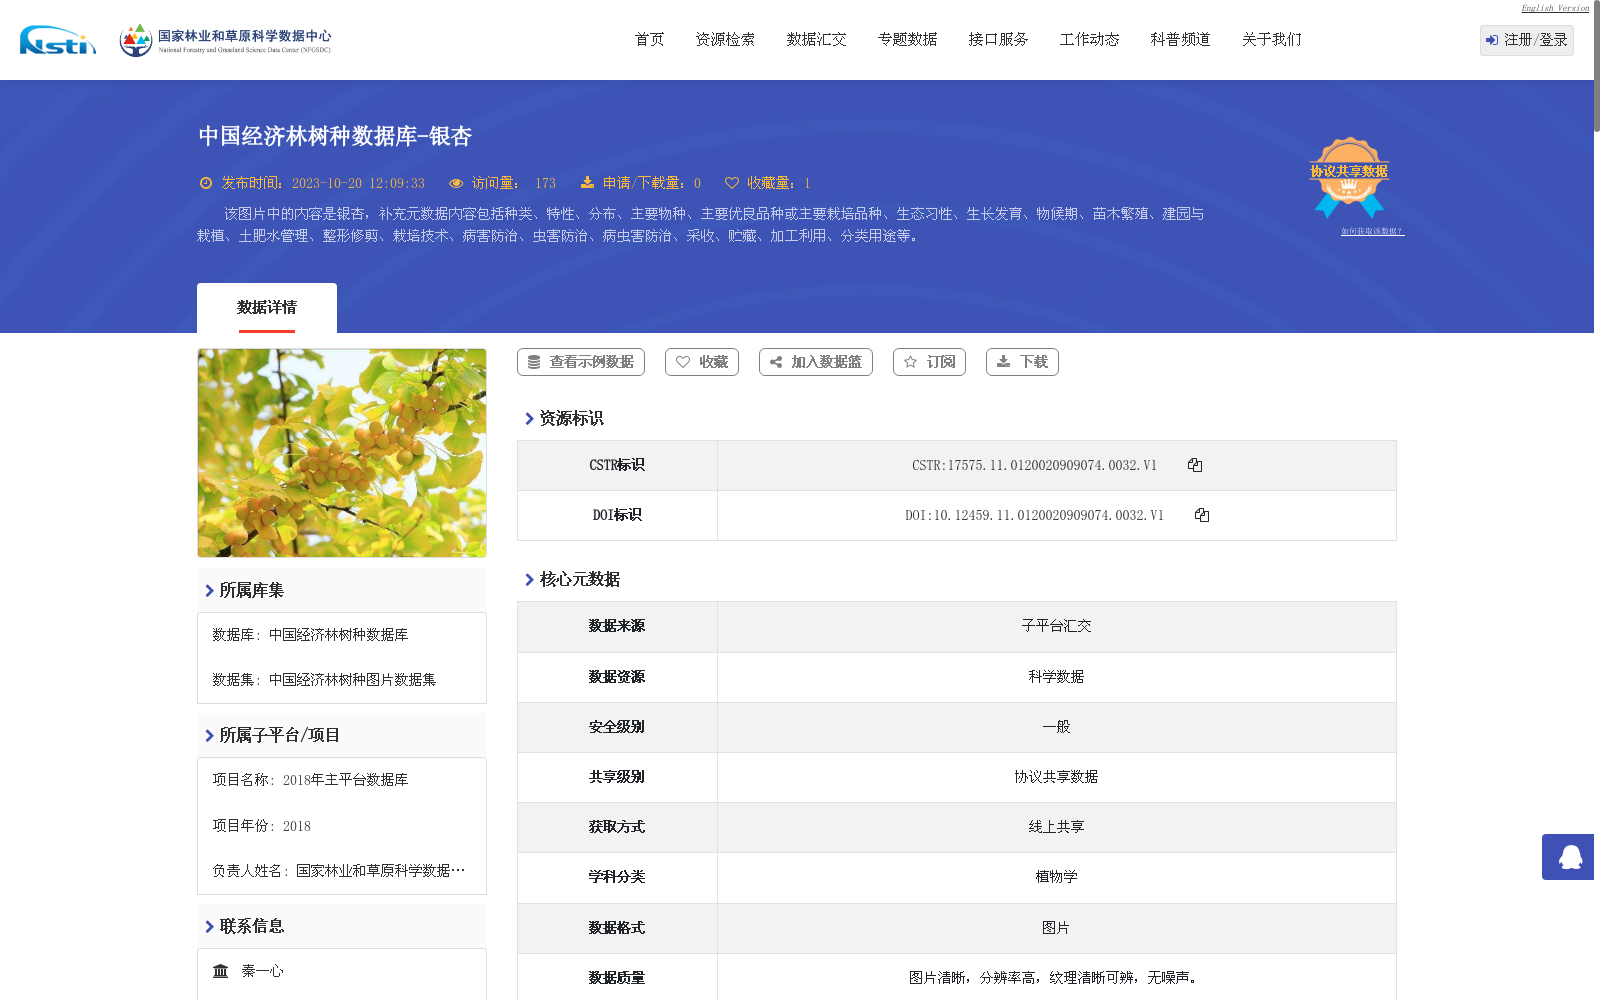Open the 接口服务 menu
Image resolution: width=1600 pixels, height=1000 pixels.
point(999,40)
